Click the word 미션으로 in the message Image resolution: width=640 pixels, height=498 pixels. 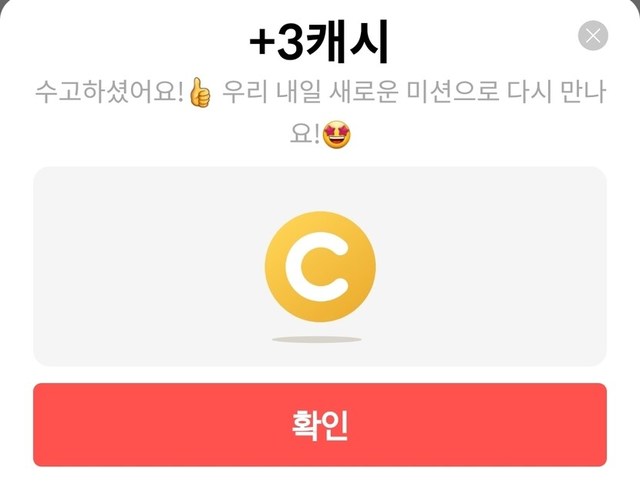pos(453,92)
